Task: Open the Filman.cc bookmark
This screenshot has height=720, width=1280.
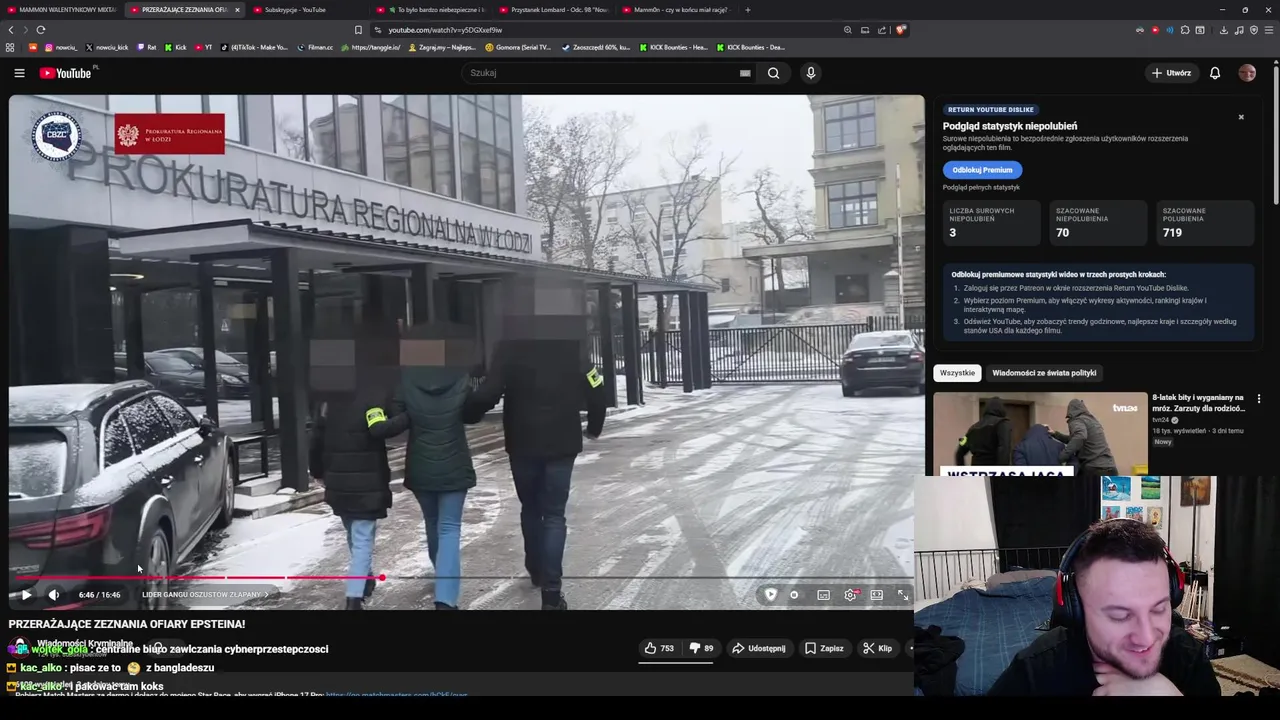Action: (316, 47)
